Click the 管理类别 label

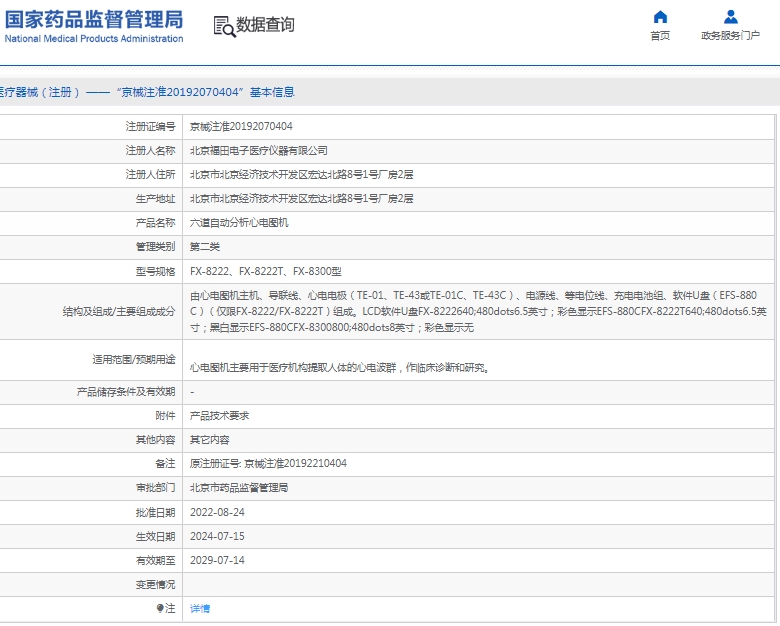pyautogui.click(x=156, y=247)
